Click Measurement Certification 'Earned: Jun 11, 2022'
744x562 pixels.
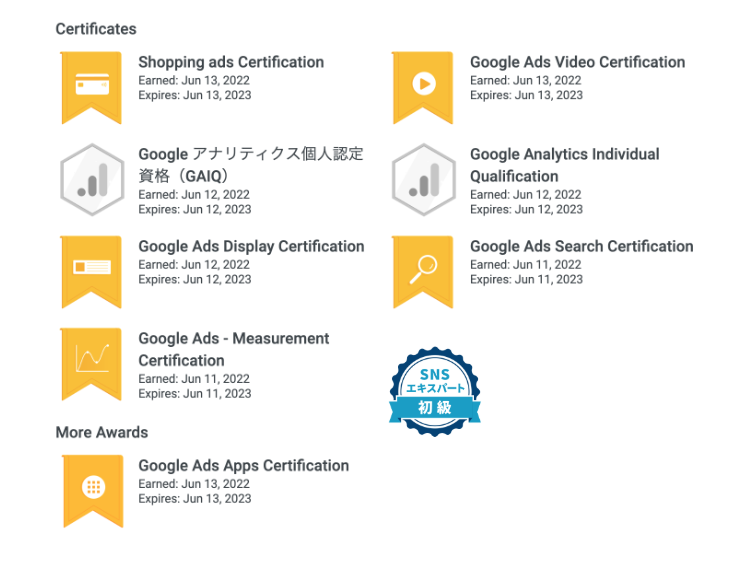(194, 379)
